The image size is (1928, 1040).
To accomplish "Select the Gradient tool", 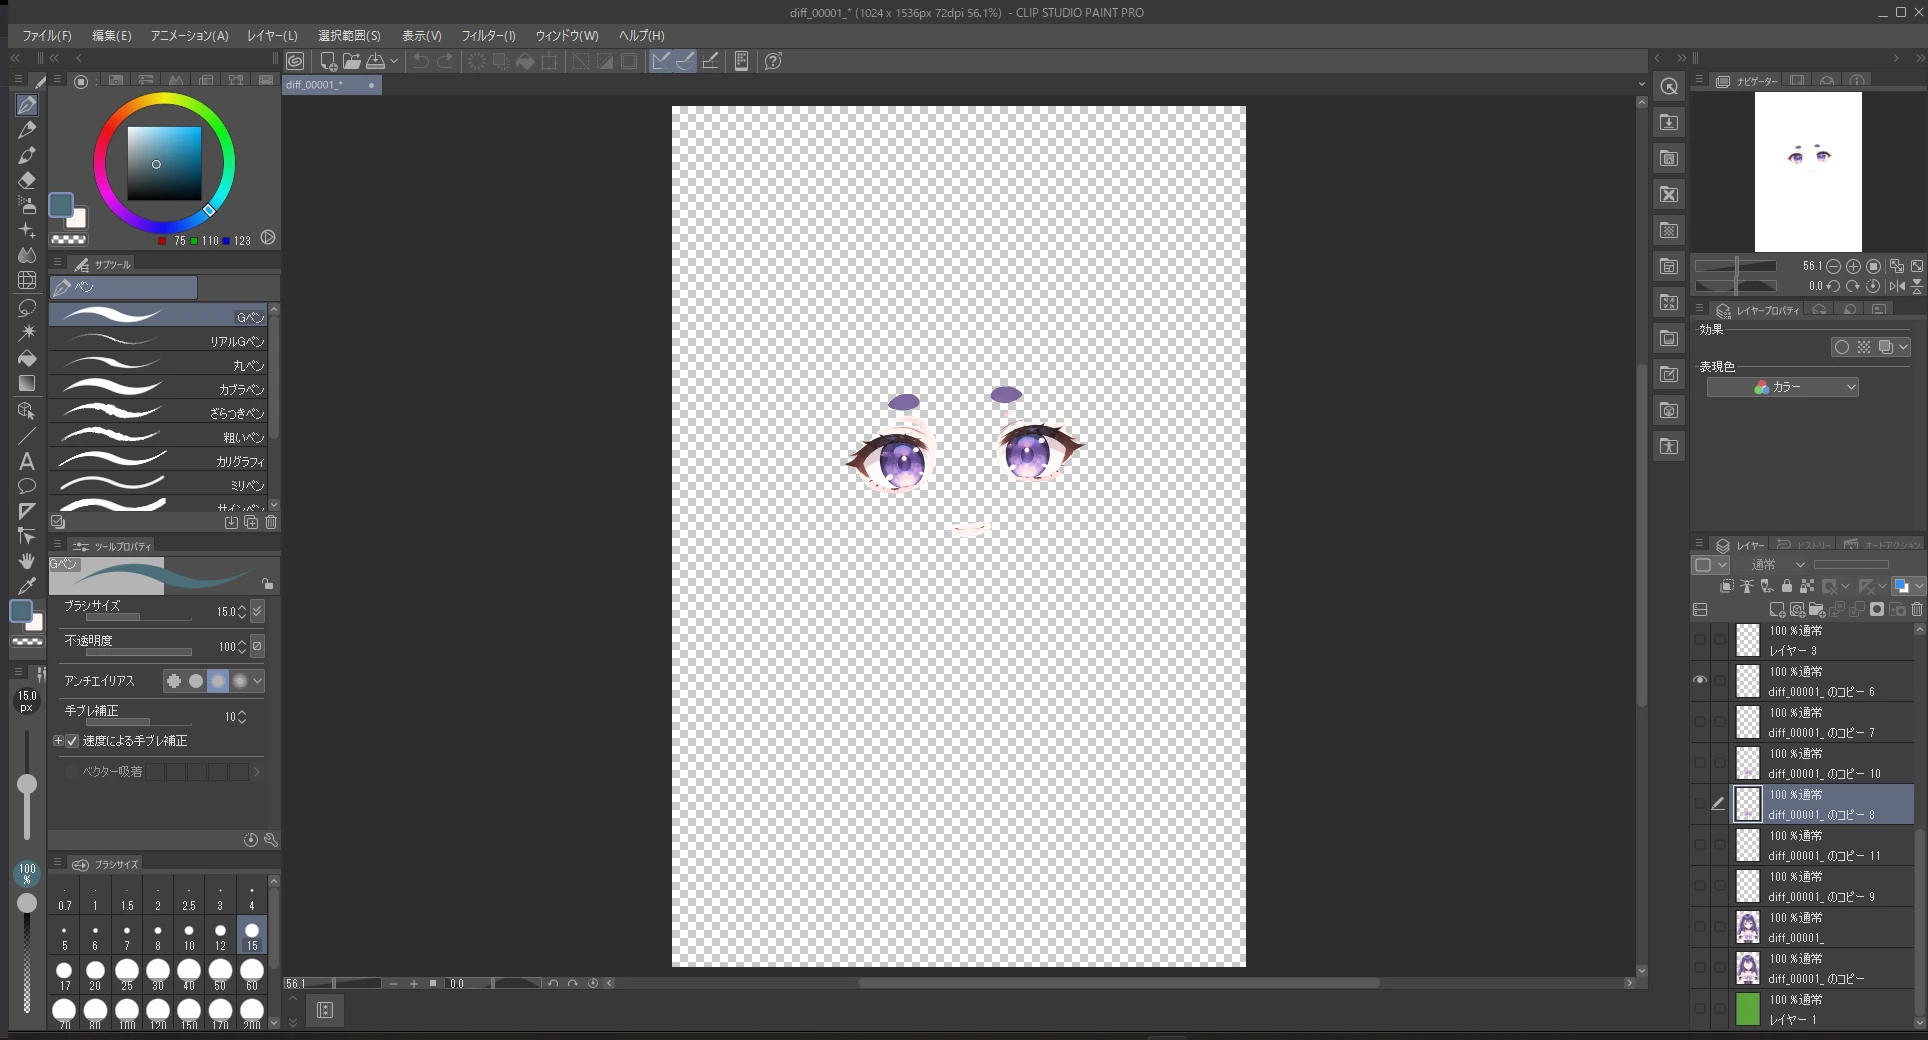I will pos(27,383).
